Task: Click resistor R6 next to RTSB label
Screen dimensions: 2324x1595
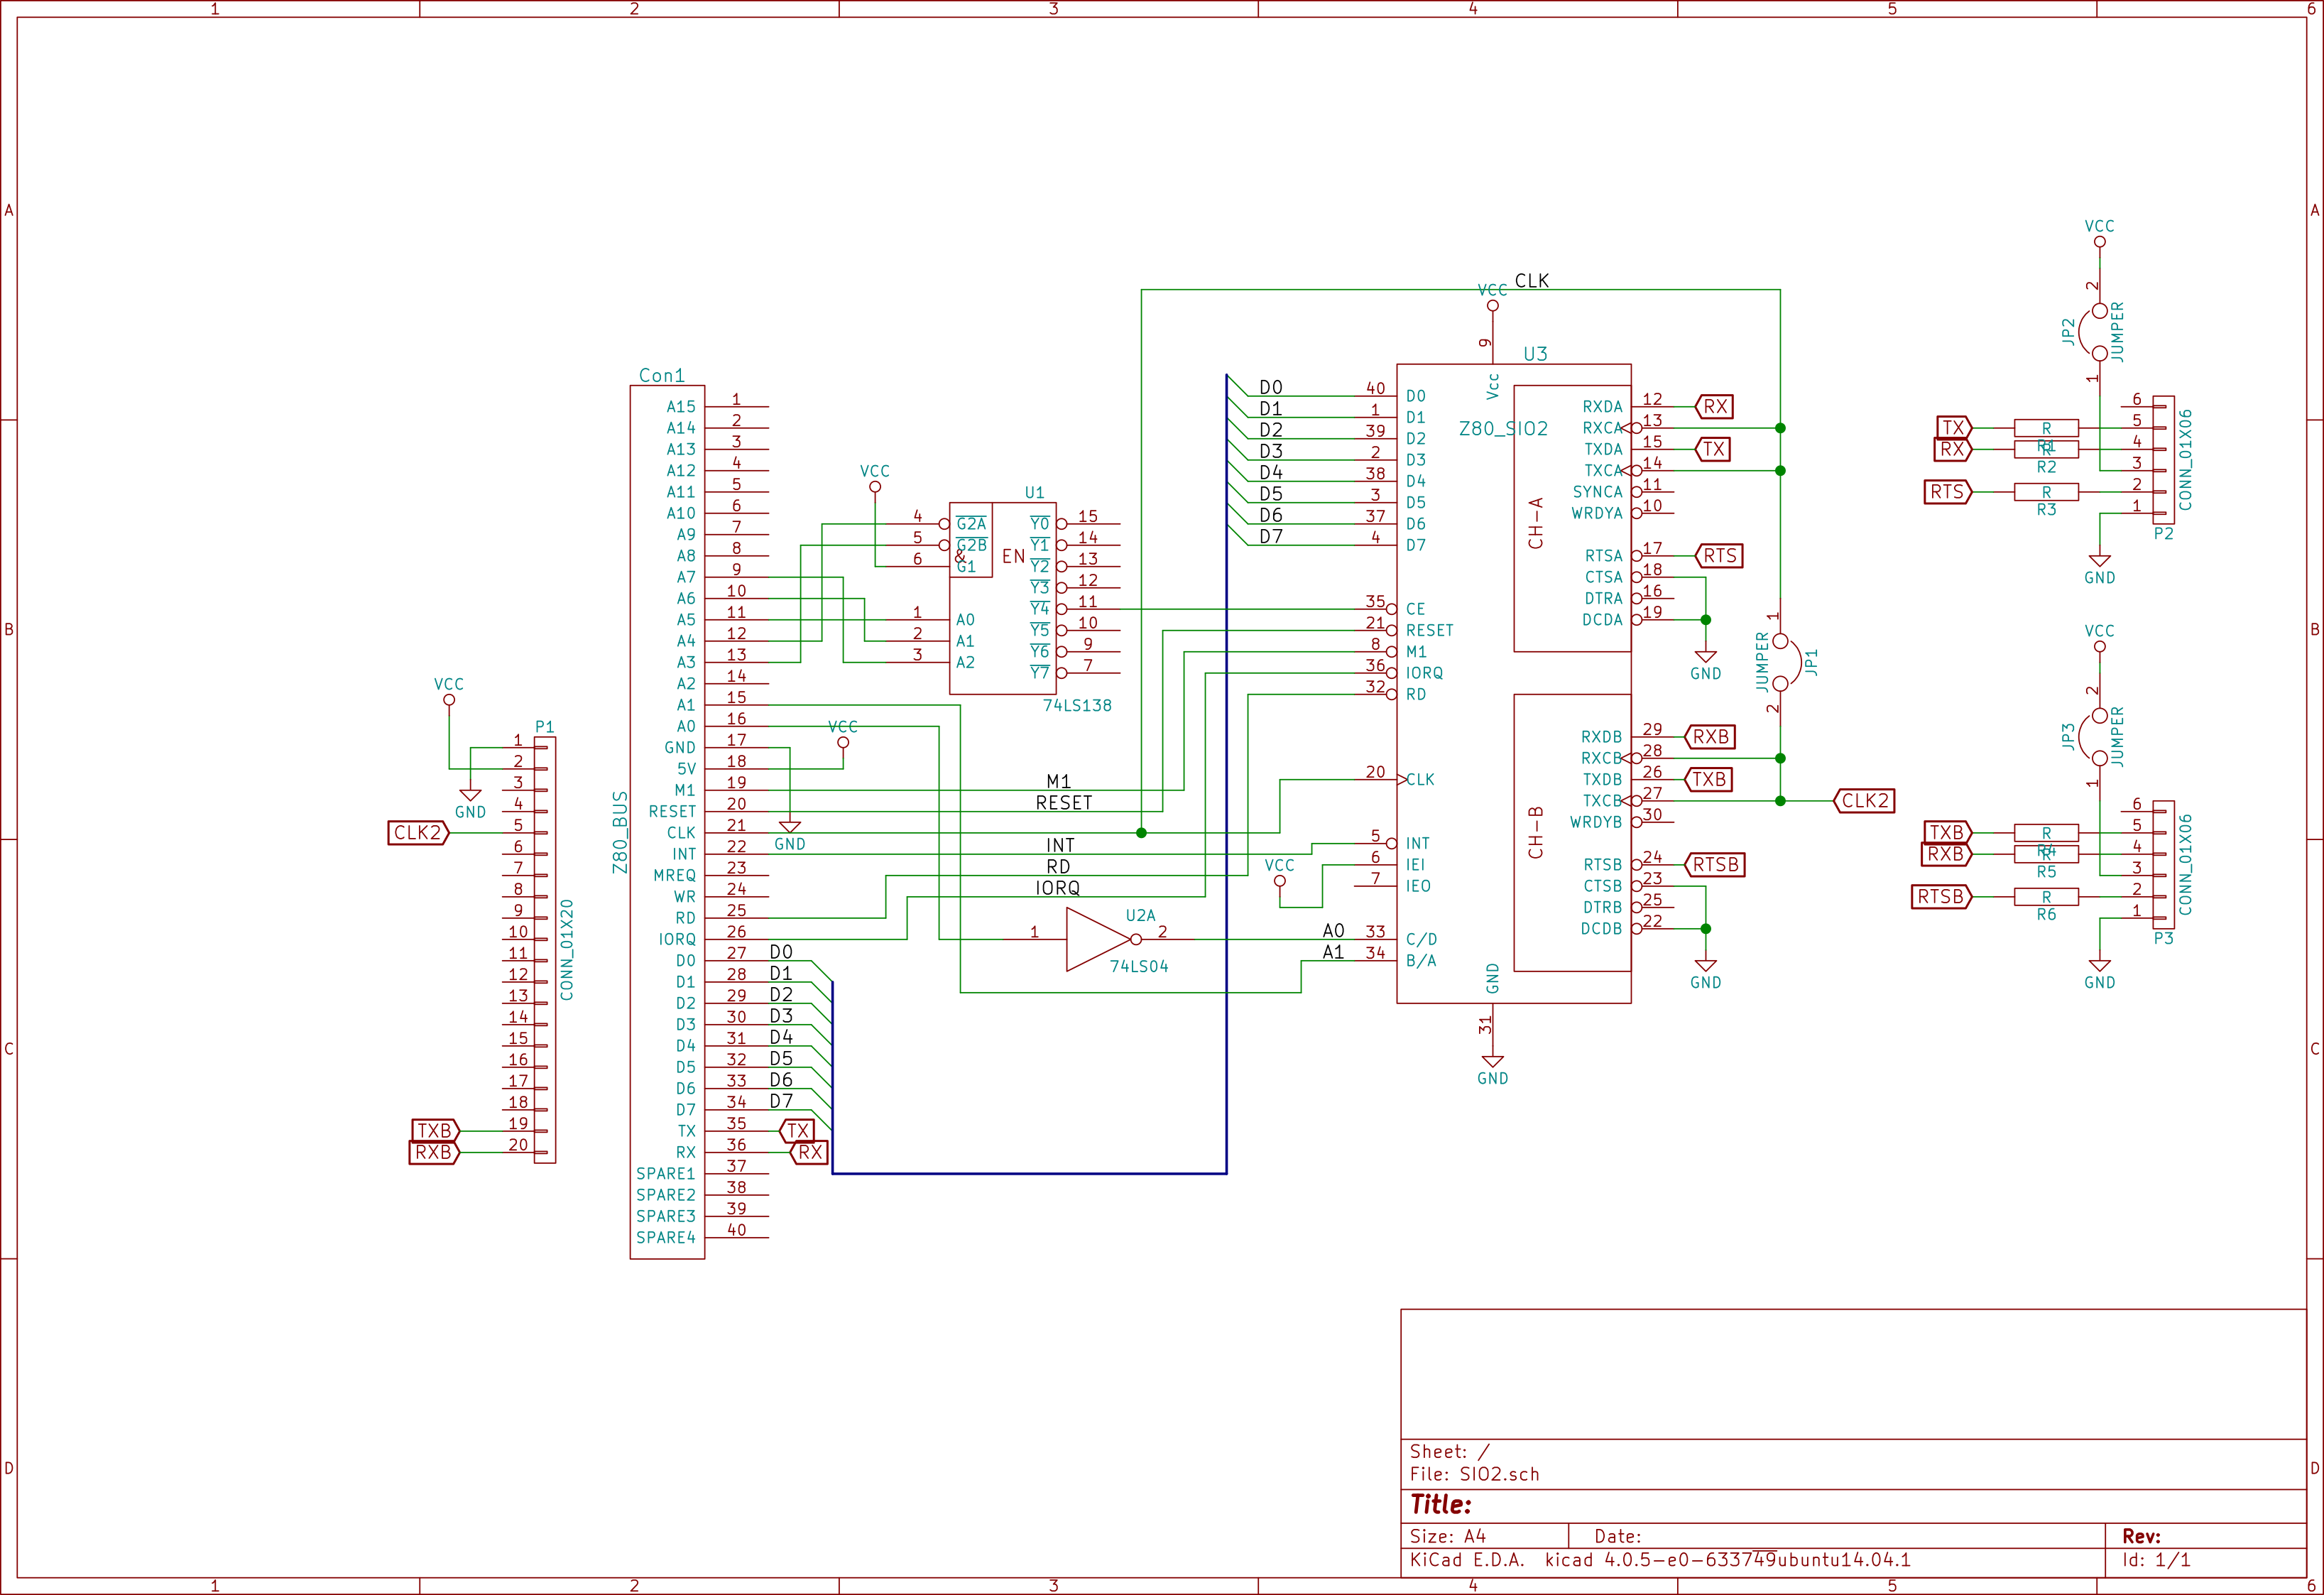Action: click(x=2046, y=897)
